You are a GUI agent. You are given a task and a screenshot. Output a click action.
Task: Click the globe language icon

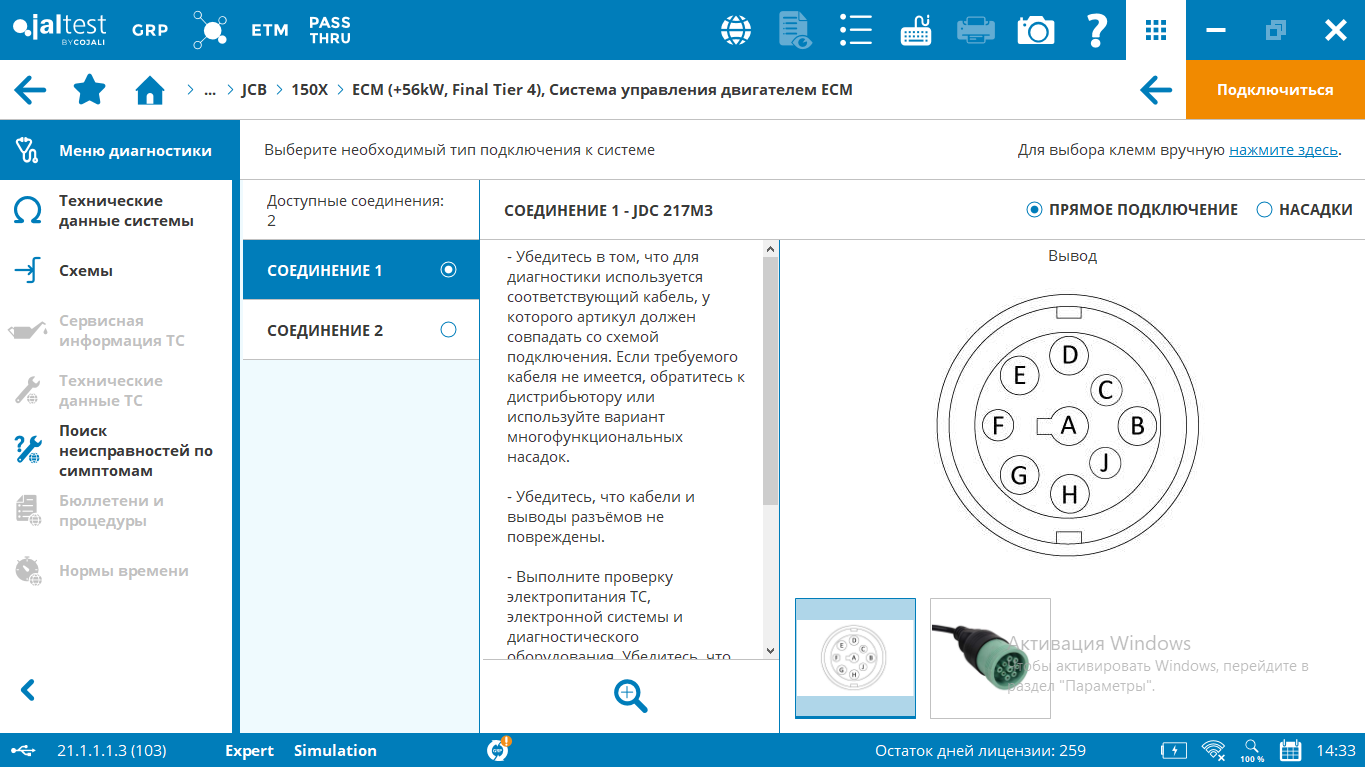coord(736,30)
